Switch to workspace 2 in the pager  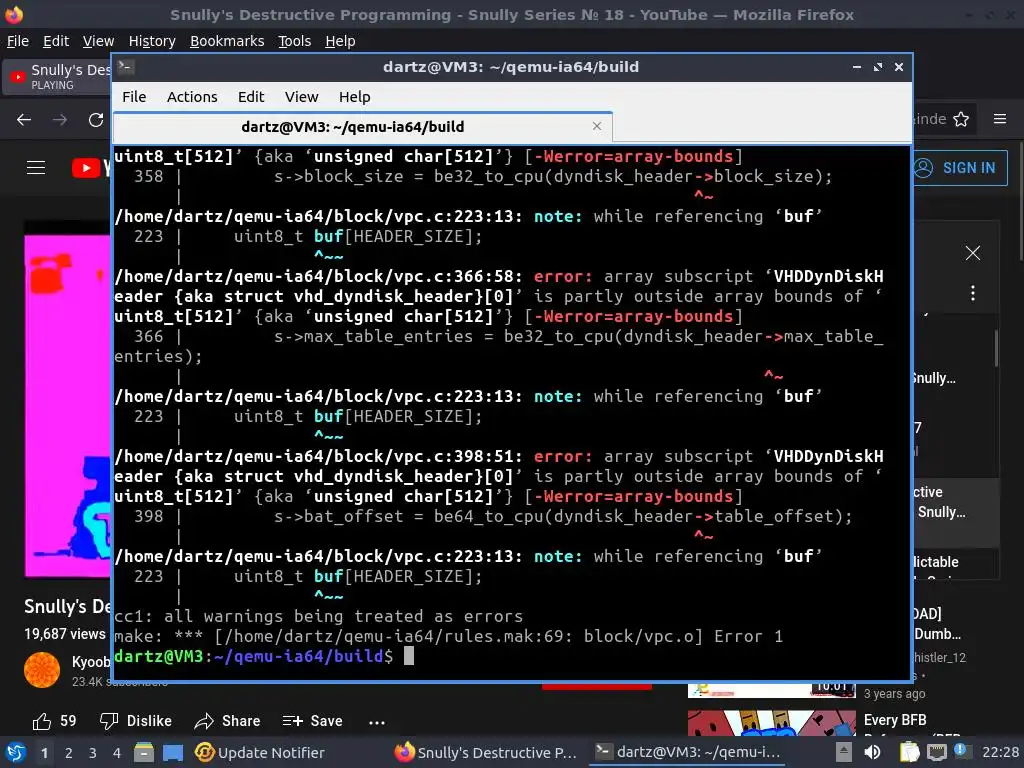[x=69, y=753]
